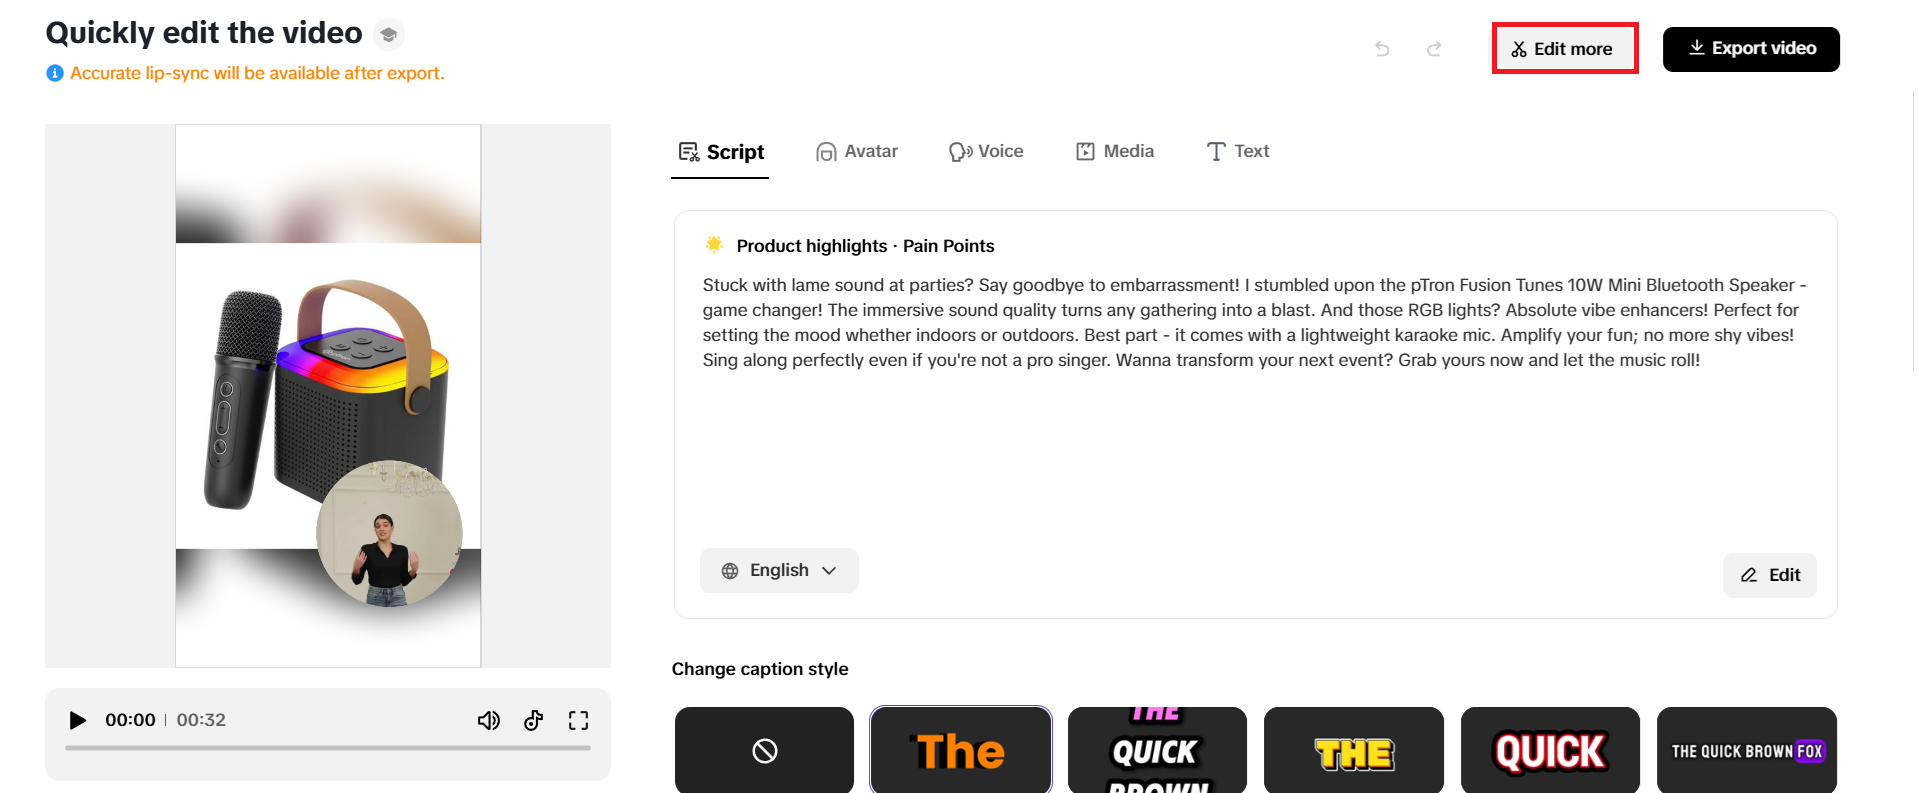This screenshot has width=1919, height=793.
Task: Click the Edit more button
Action: (1564, 49)
